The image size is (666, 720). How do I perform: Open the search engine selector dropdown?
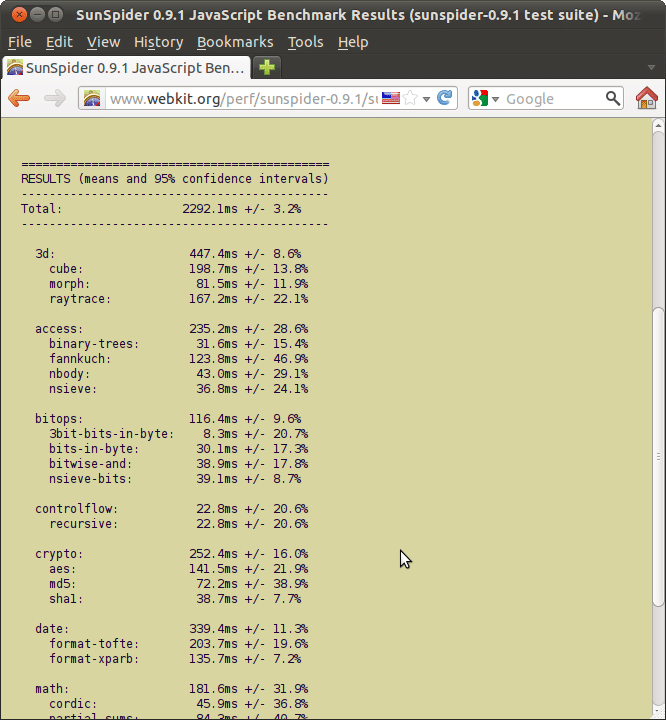pos(495,99)
